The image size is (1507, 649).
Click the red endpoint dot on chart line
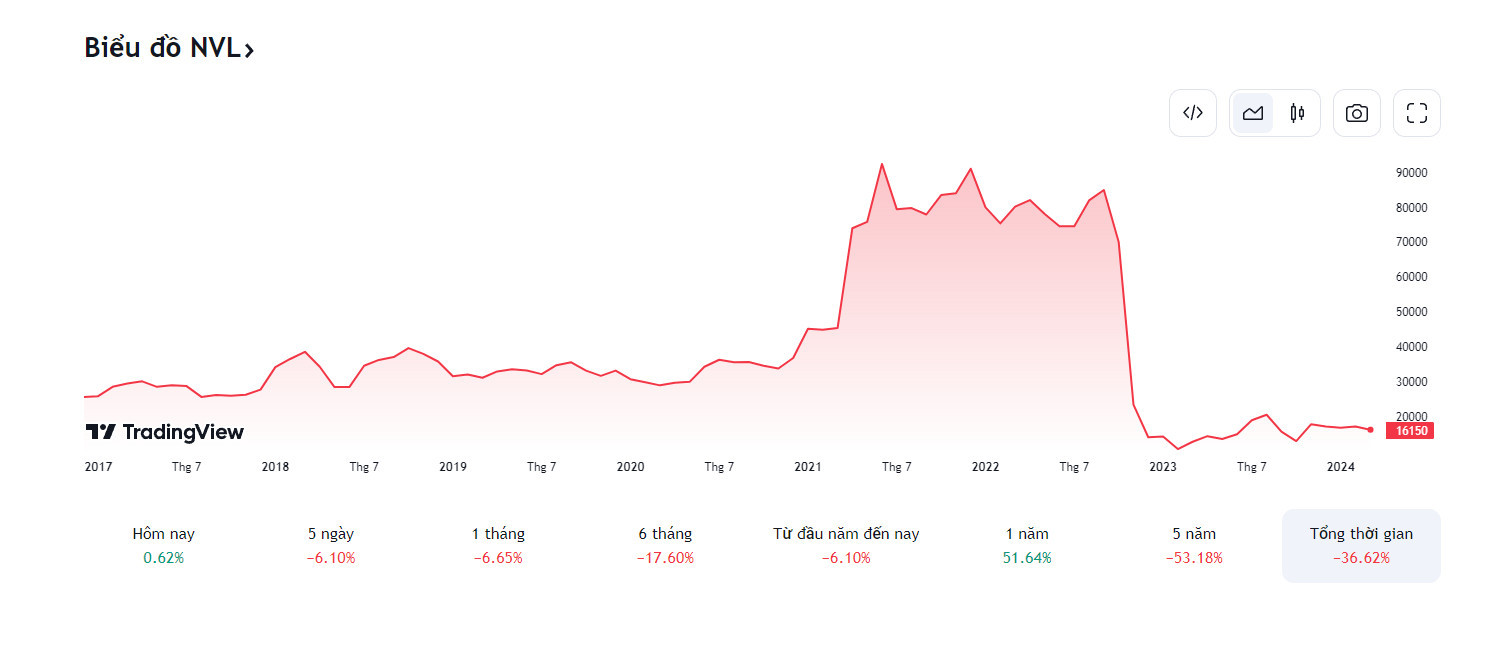click(x=1370, y=430)
